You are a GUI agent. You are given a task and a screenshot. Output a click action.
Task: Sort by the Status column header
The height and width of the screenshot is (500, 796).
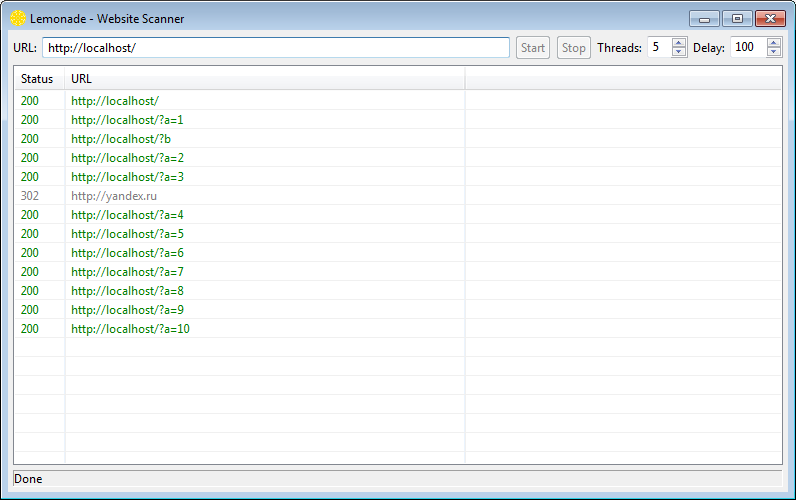tap(39, 79)
